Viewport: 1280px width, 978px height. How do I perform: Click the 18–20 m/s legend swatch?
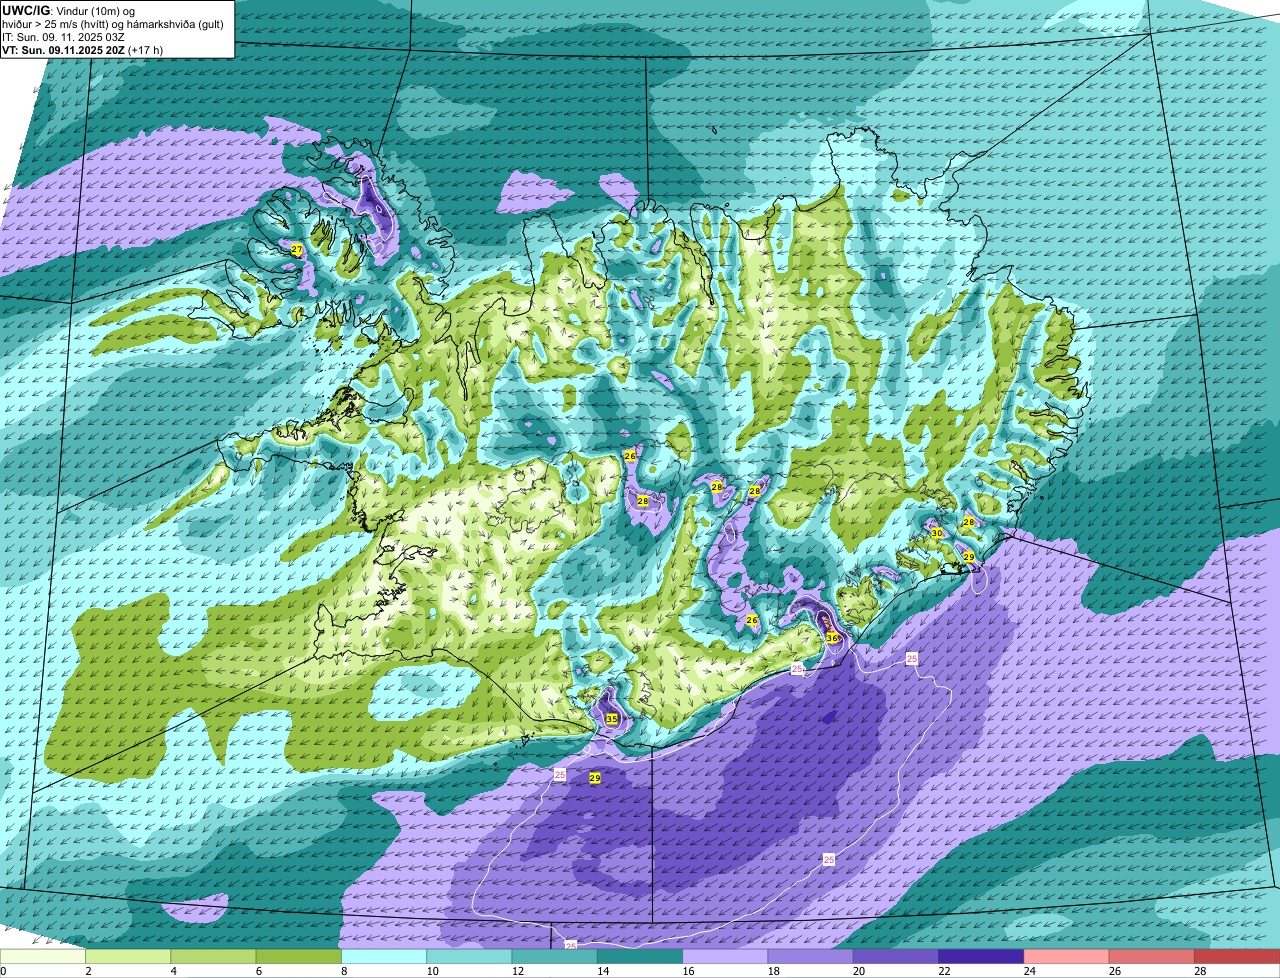811,956
